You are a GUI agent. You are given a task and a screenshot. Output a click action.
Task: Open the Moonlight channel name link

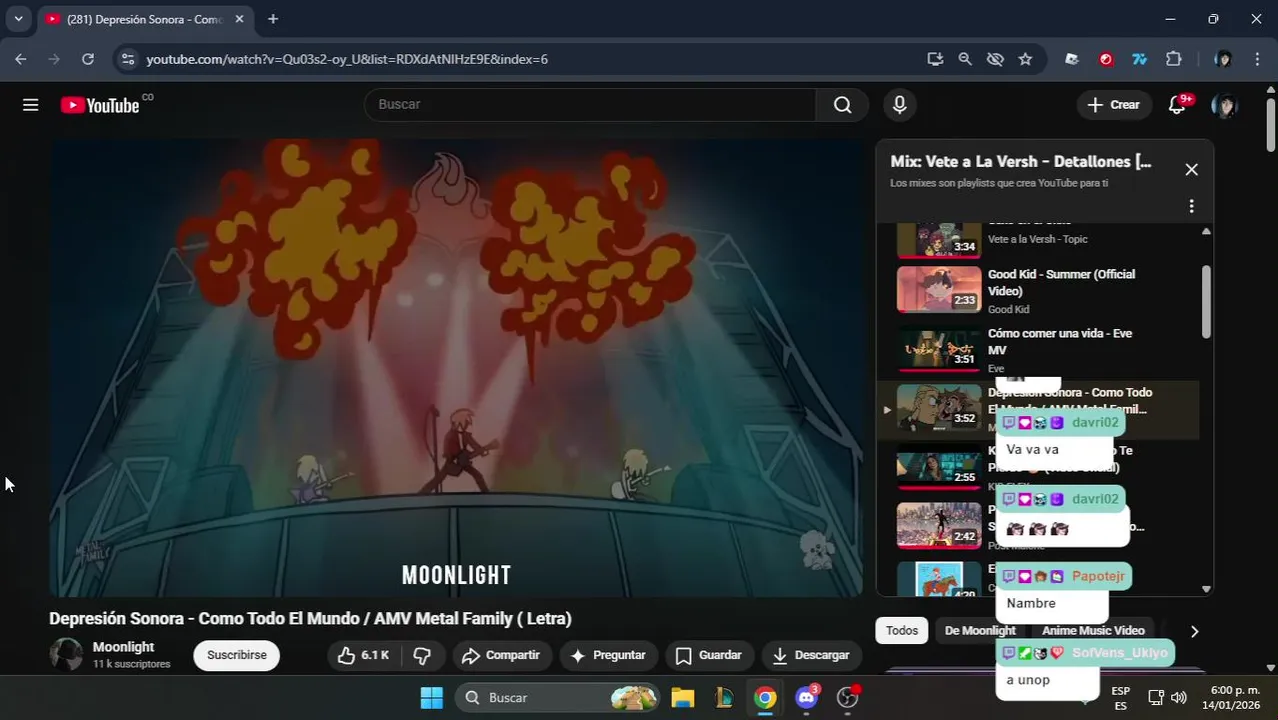tap(123, 647)
